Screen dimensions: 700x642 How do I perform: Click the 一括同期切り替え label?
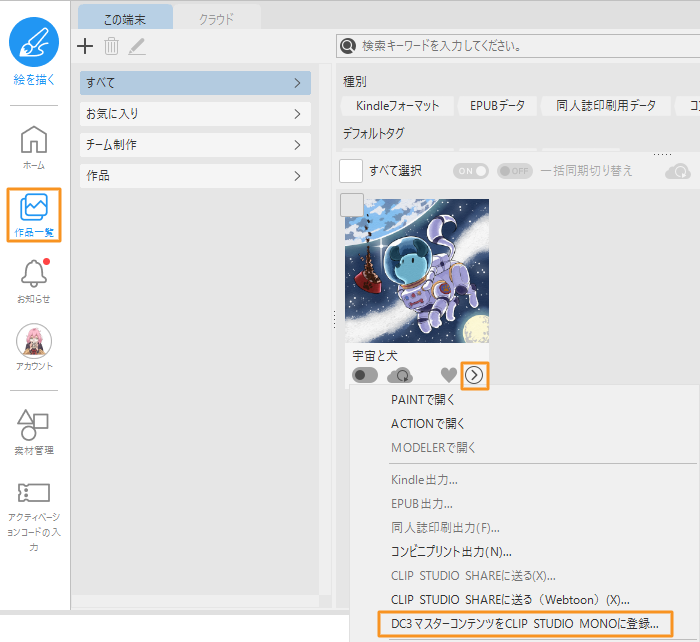point(586,171)
